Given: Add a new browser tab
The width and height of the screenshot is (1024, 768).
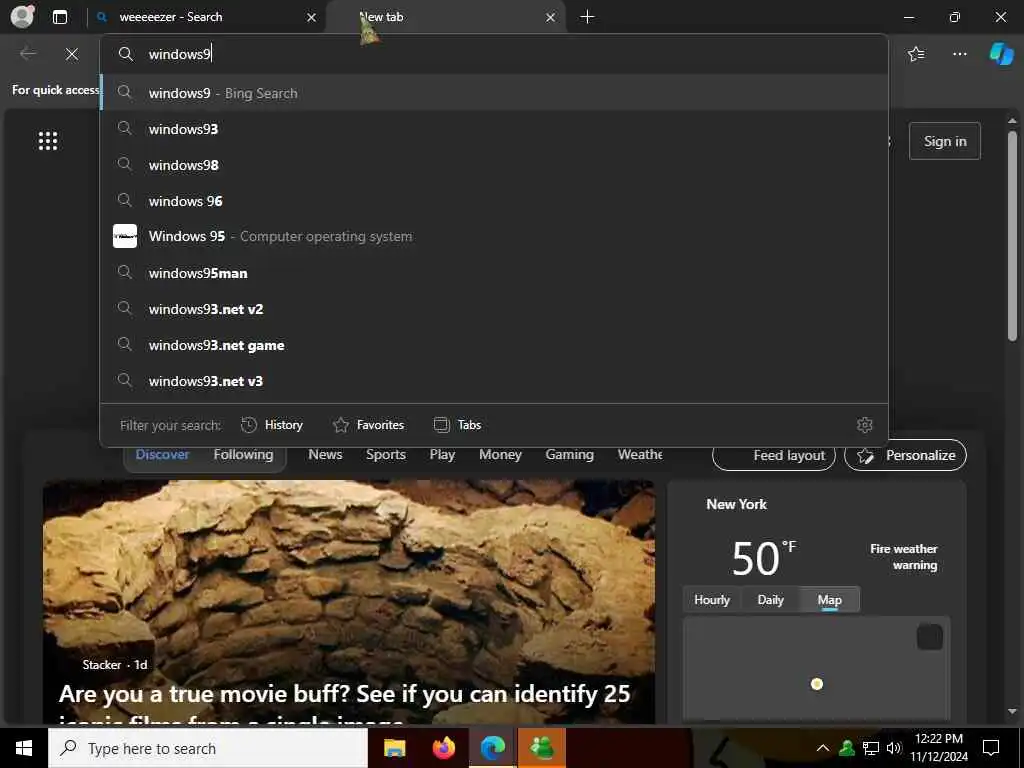Looking at the screenshot, I should pyautogui.click(x=587, y=17).
